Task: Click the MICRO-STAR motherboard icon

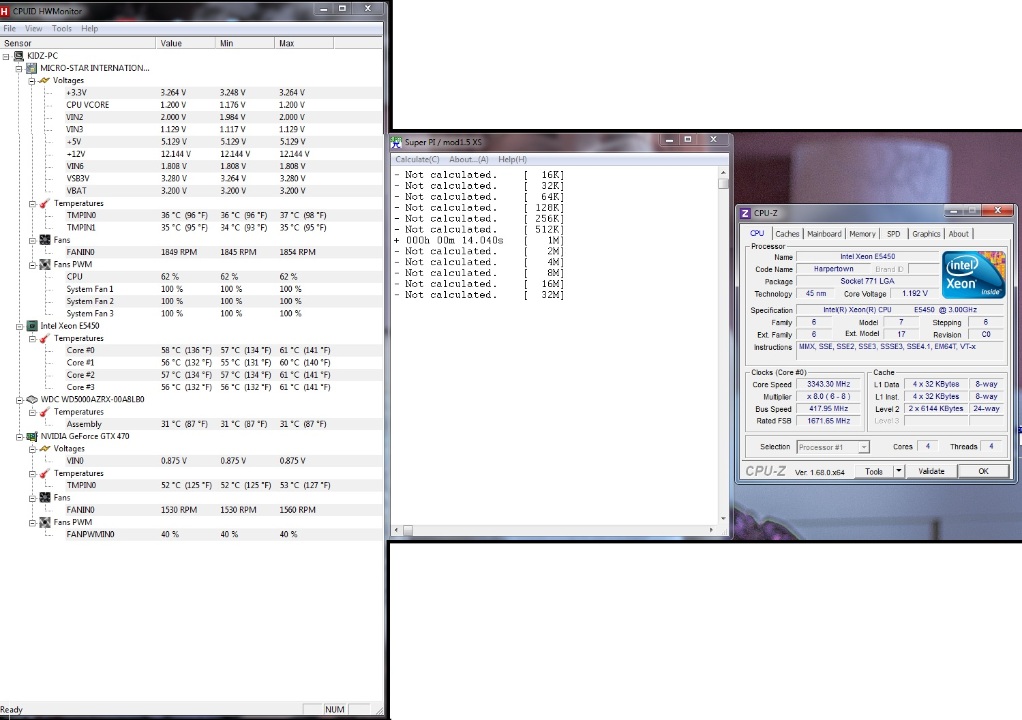Action: (31, 68)
